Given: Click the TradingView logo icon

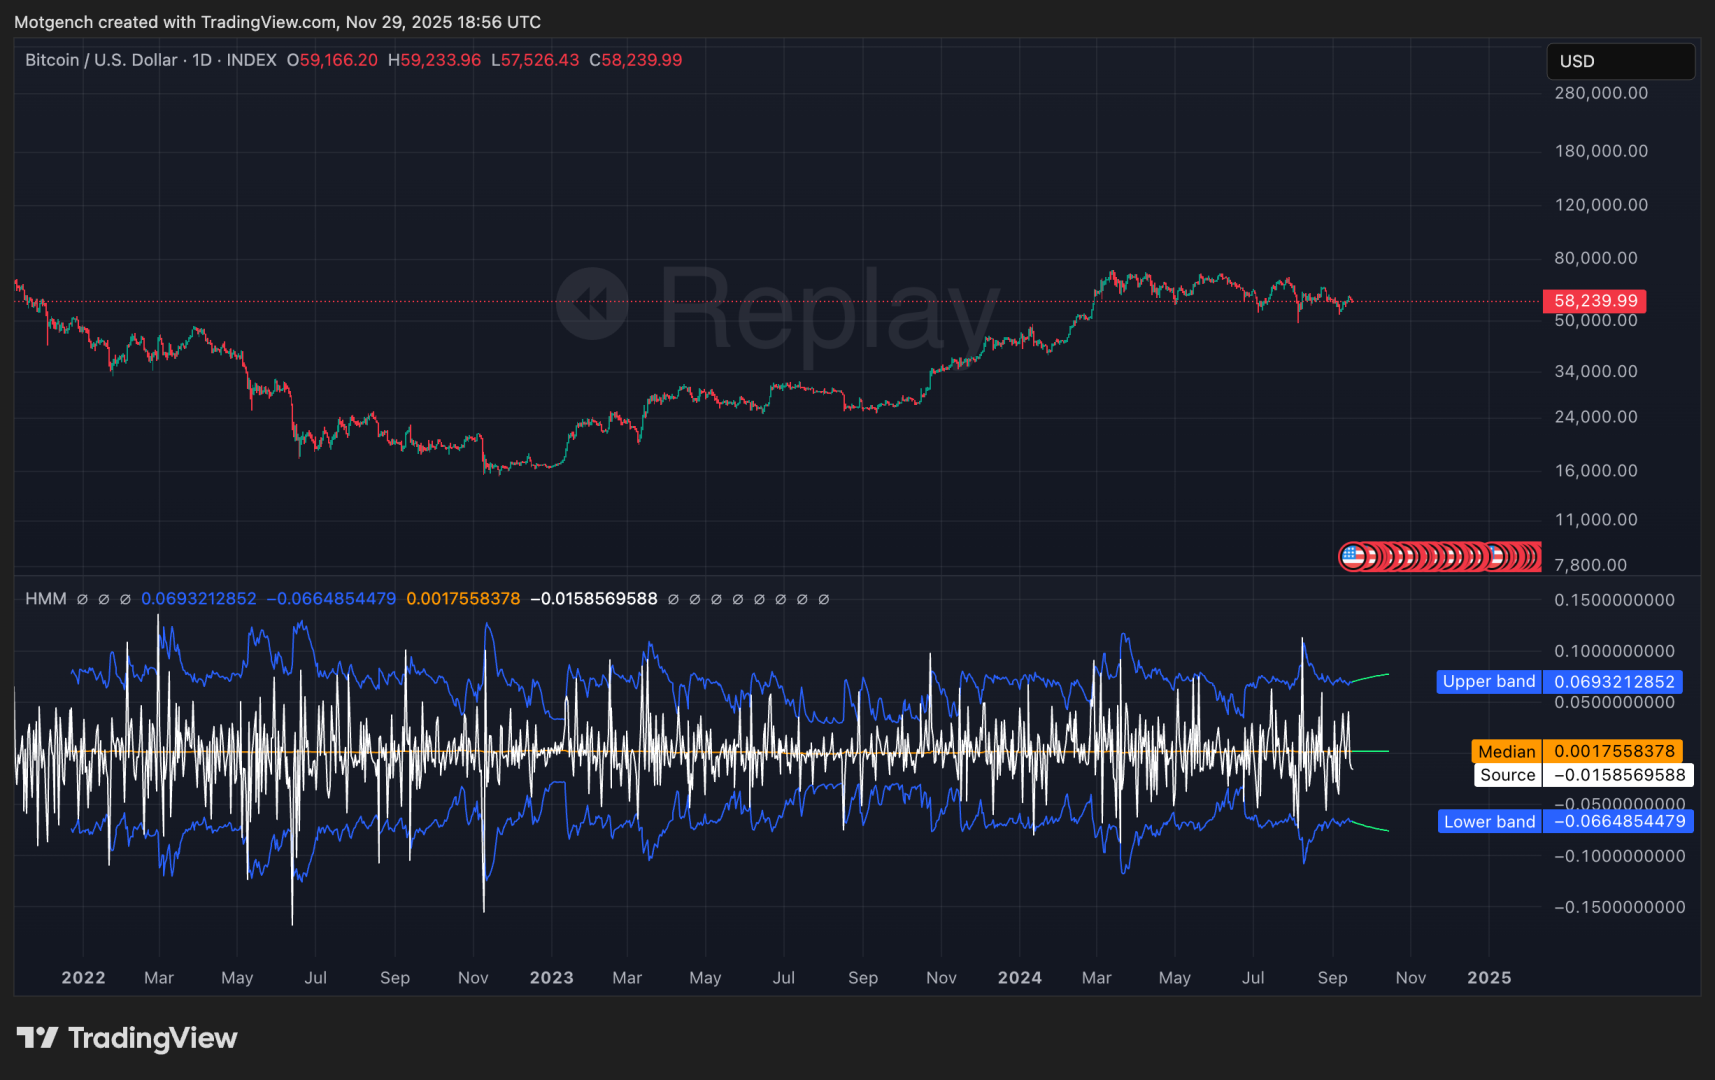Looking at the screenshot, I should (38, 1038).
